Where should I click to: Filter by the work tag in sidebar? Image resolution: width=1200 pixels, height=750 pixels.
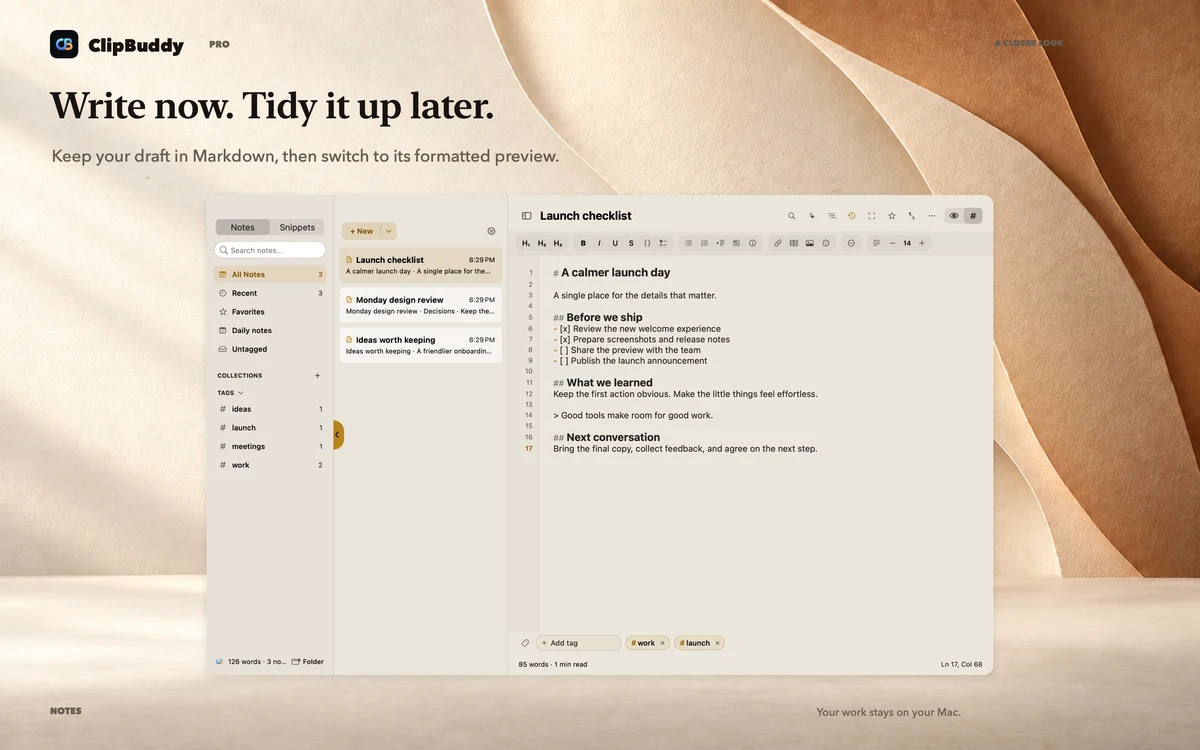(270, 465)
